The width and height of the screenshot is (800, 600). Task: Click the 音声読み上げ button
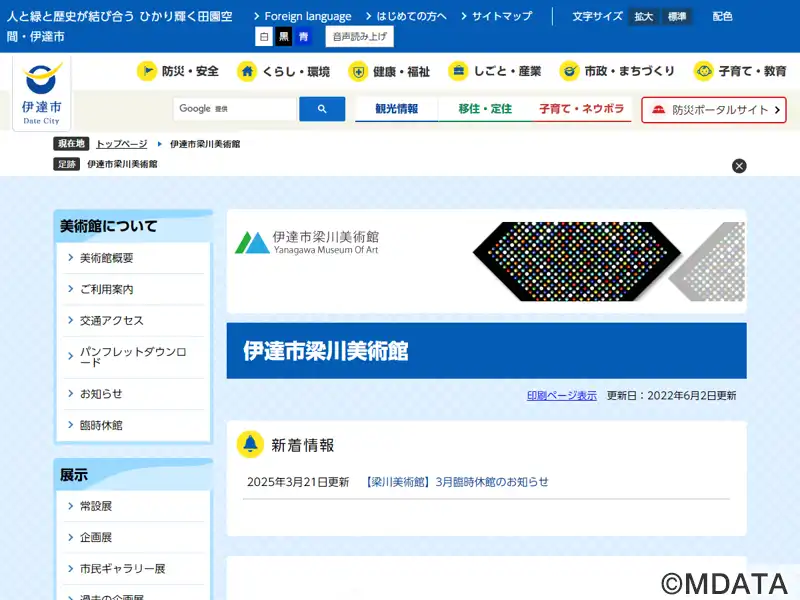pos(360,37)
